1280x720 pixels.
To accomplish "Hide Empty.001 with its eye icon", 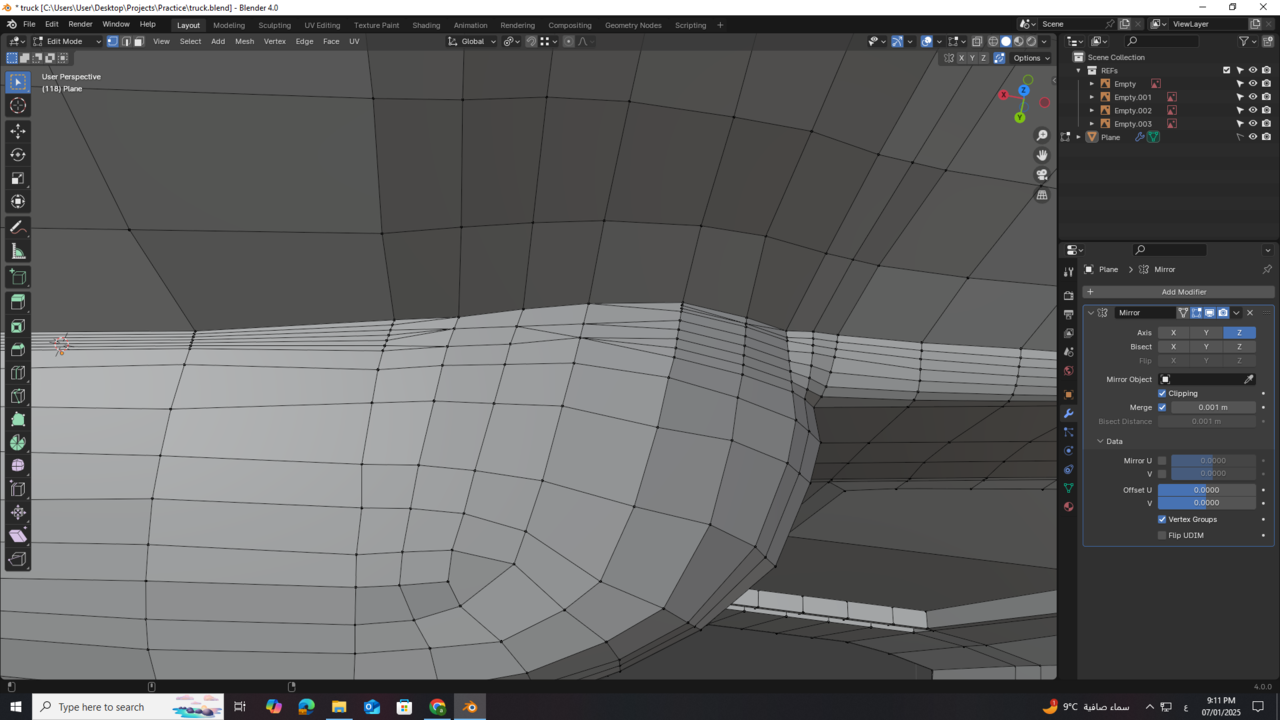I will coord(1253,97).
